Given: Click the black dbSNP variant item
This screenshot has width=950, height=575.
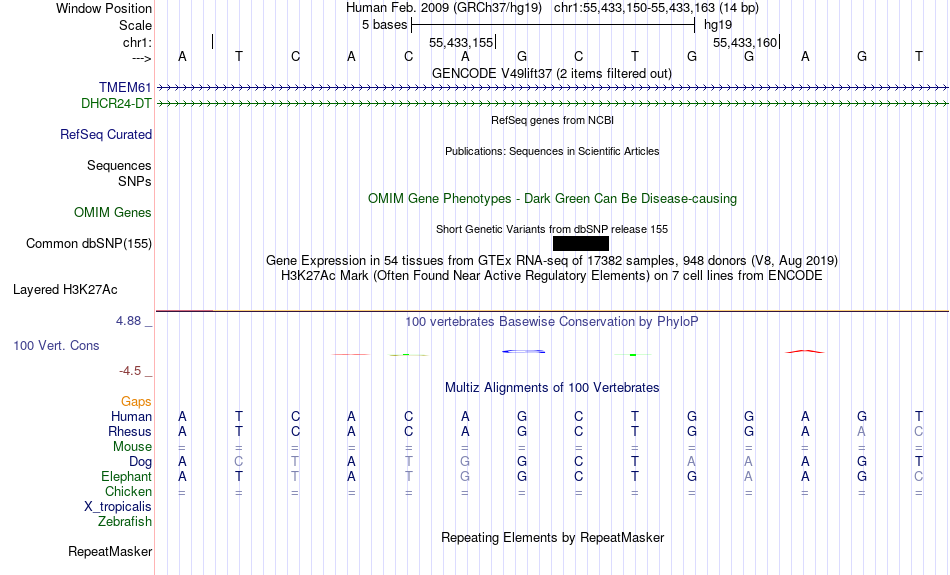Looking at the screenshot, I should click(581, 244).
